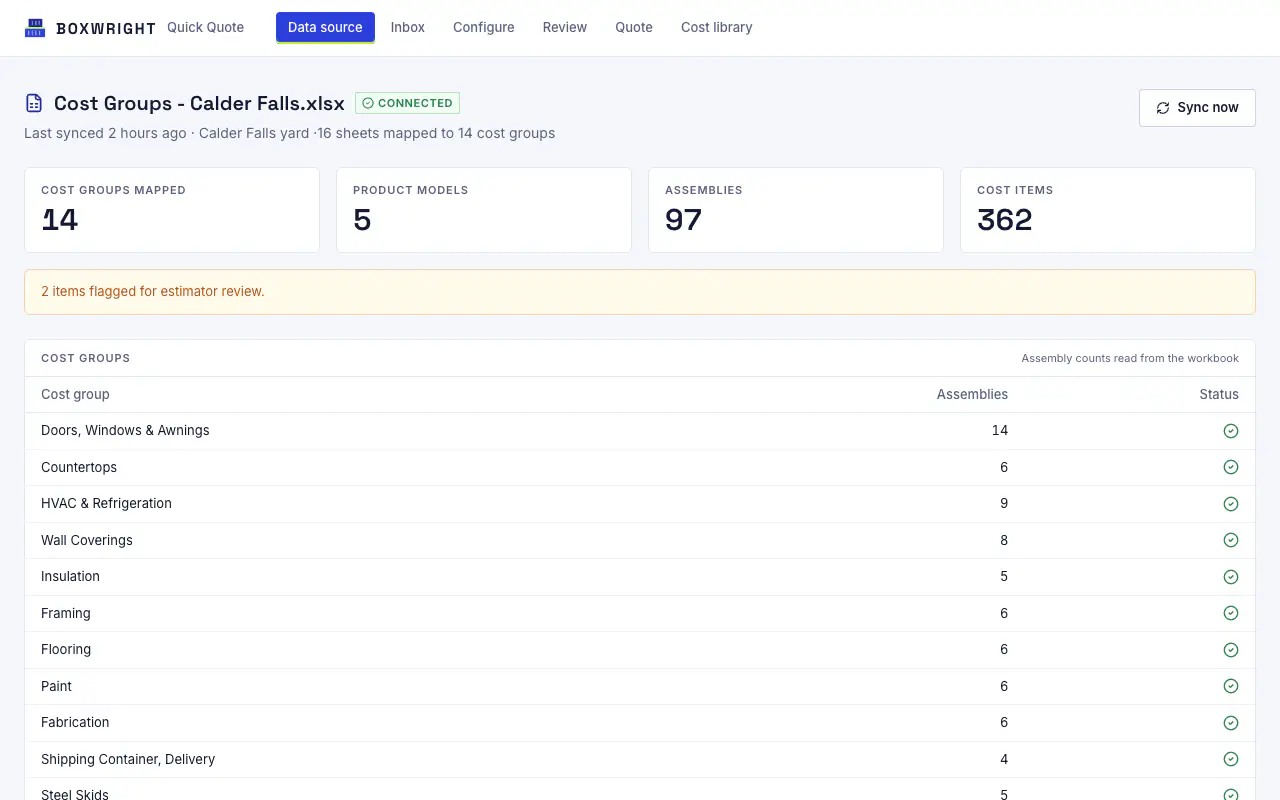Select the Insulation cost group
Image resolution: width=1280 pixels, height=800 pixels.
point(640,577)
